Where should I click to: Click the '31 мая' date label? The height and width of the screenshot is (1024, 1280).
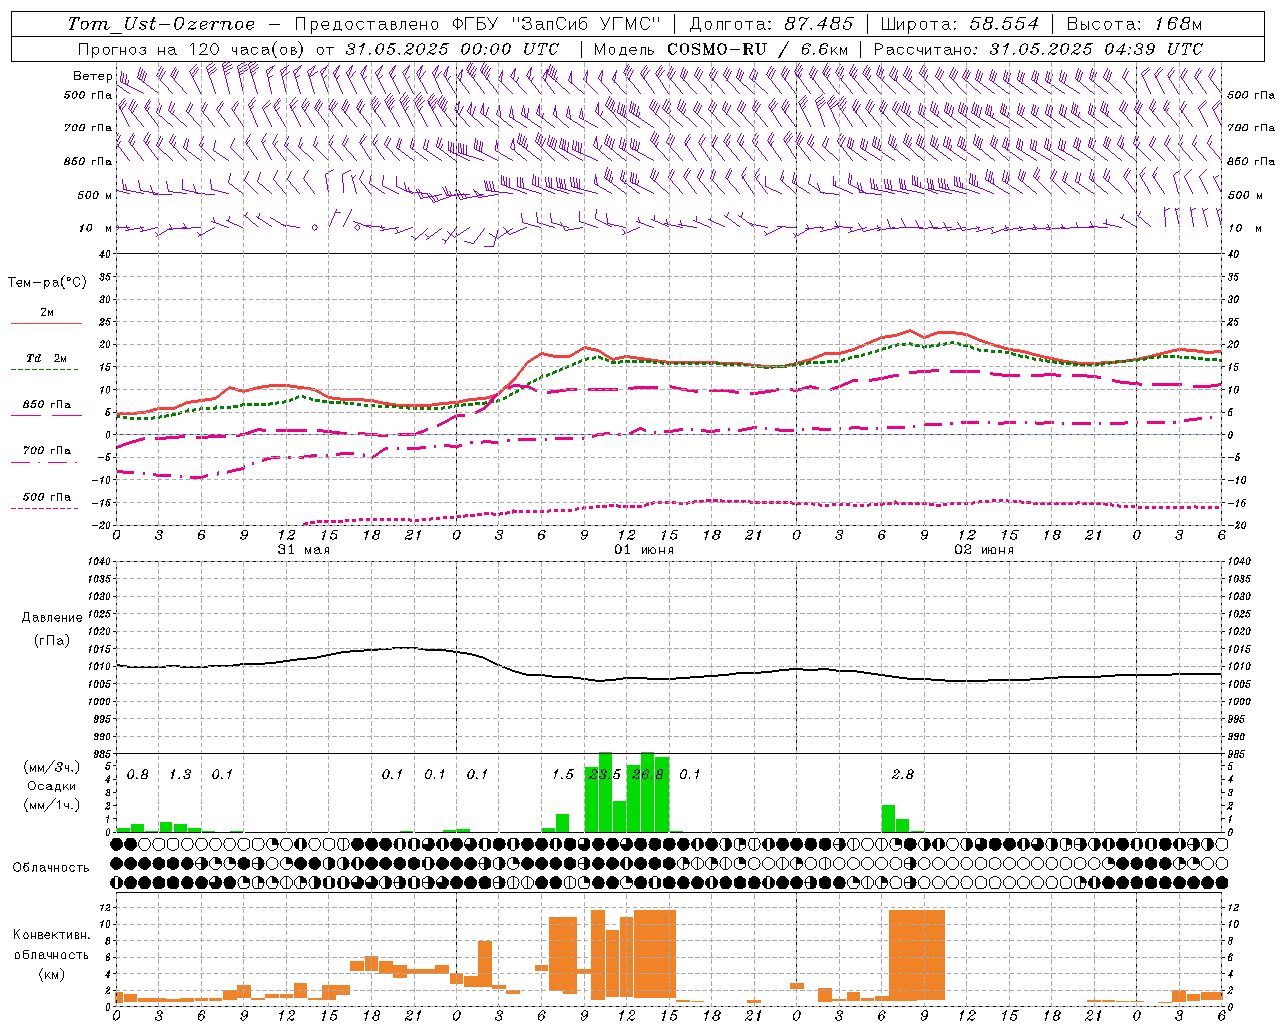304,550
